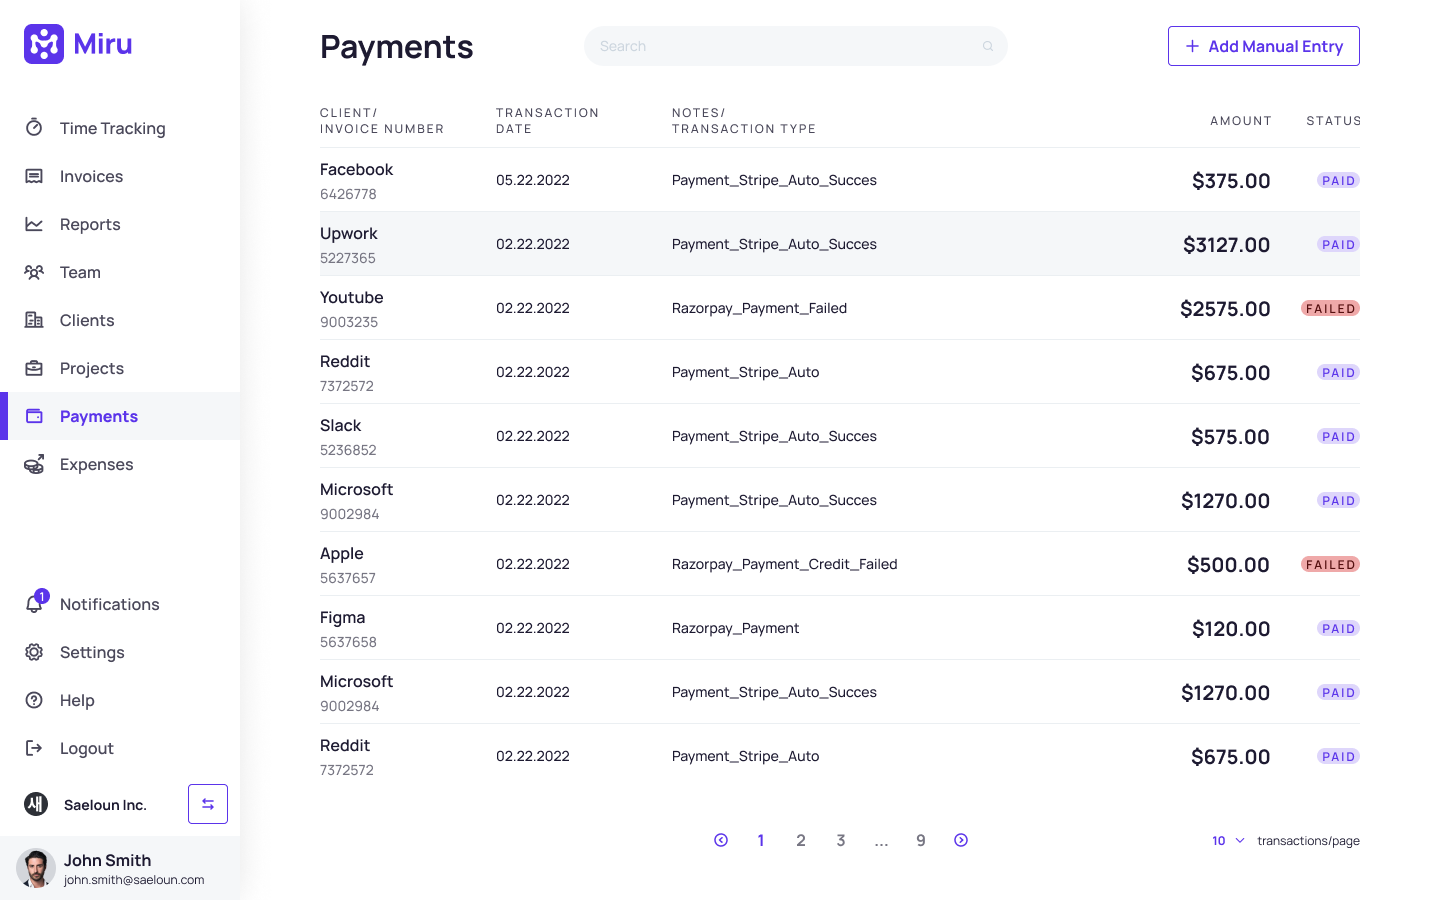Click the Team people icon
The width and height of the screenshot is (1440, 900).
(34, 272)
